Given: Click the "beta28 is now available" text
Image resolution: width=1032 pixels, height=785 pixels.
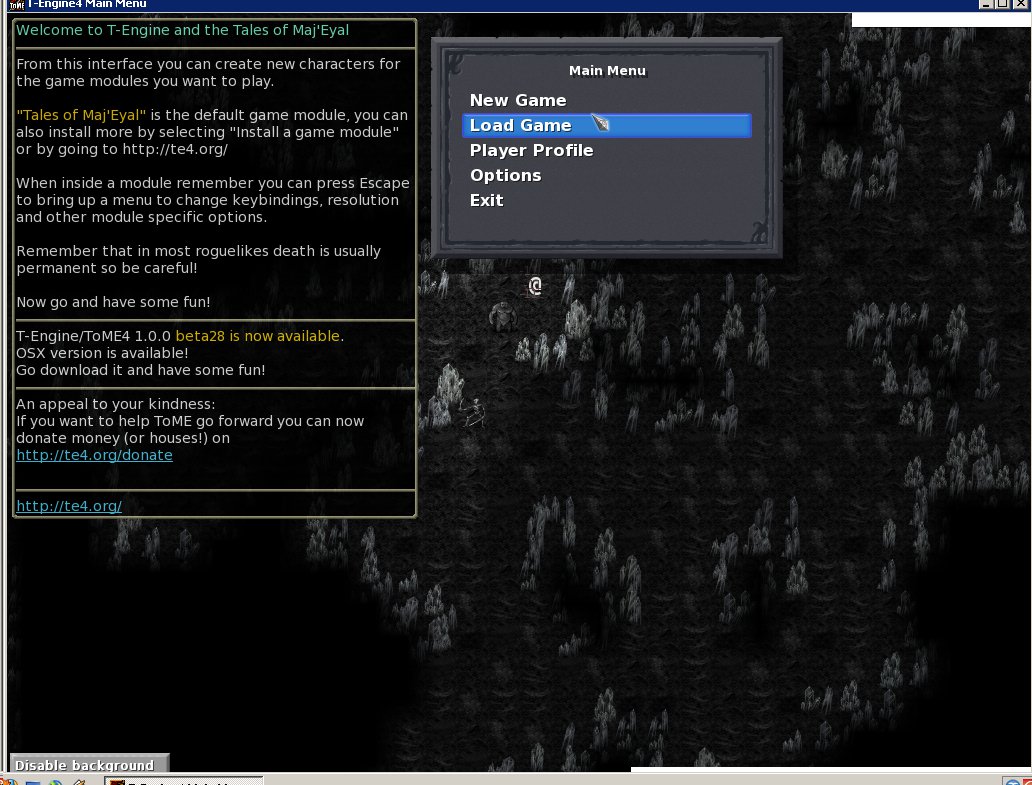Looking at the screenshot, I should [257, 336].
